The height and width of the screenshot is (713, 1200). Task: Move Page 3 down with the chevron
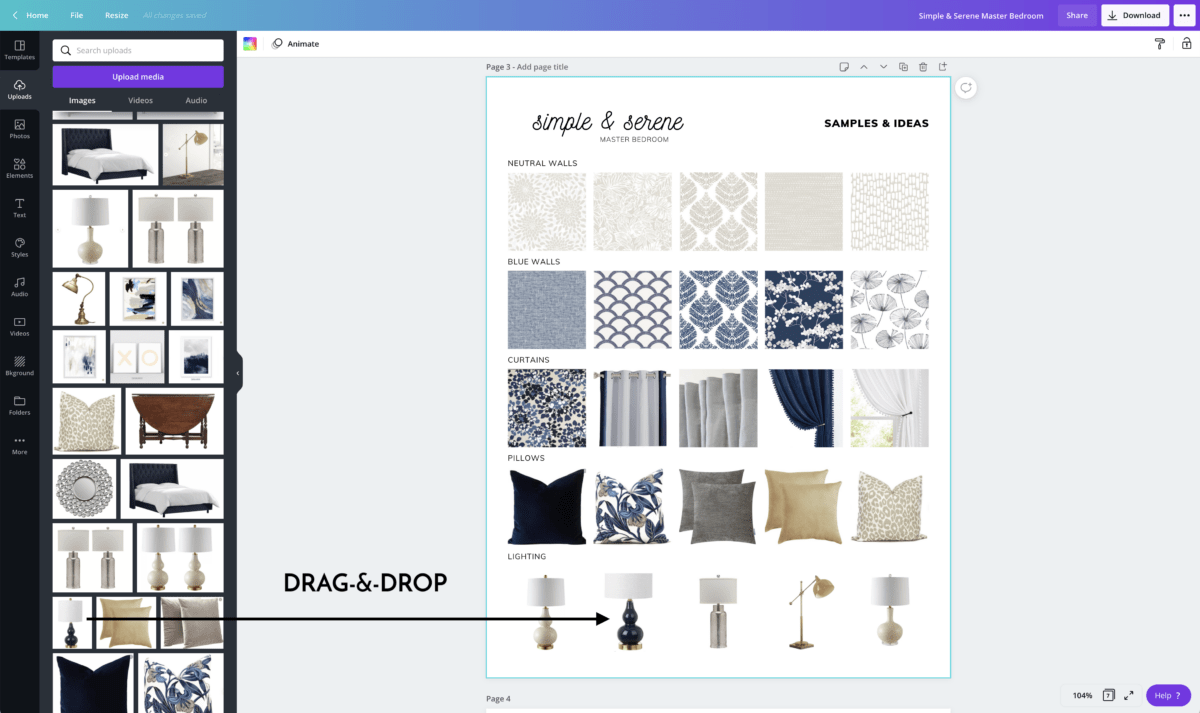coord(883,66)
